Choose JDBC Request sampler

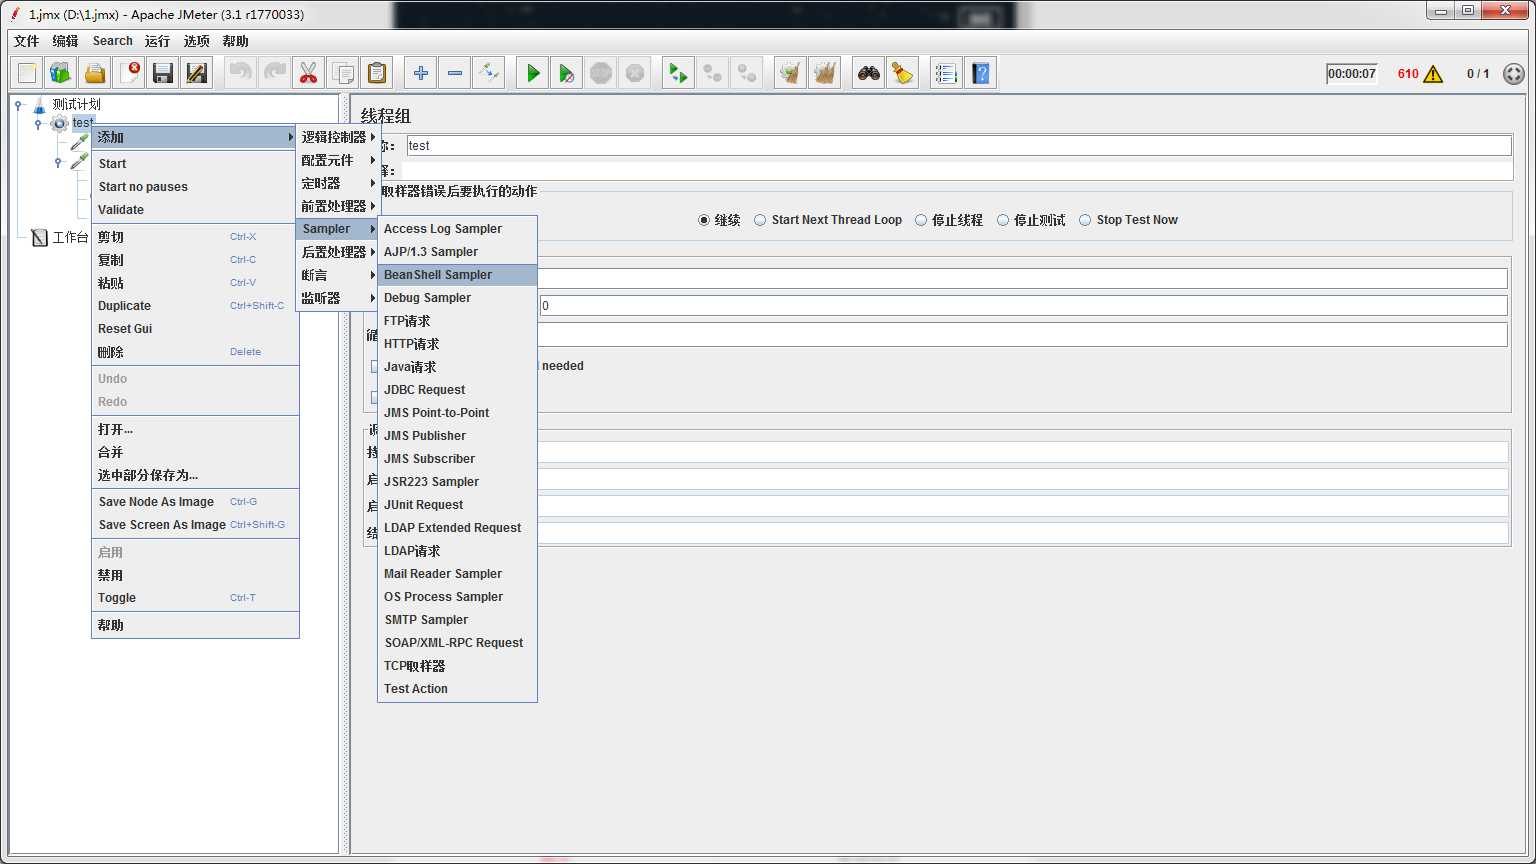click(x=457, y=390)
